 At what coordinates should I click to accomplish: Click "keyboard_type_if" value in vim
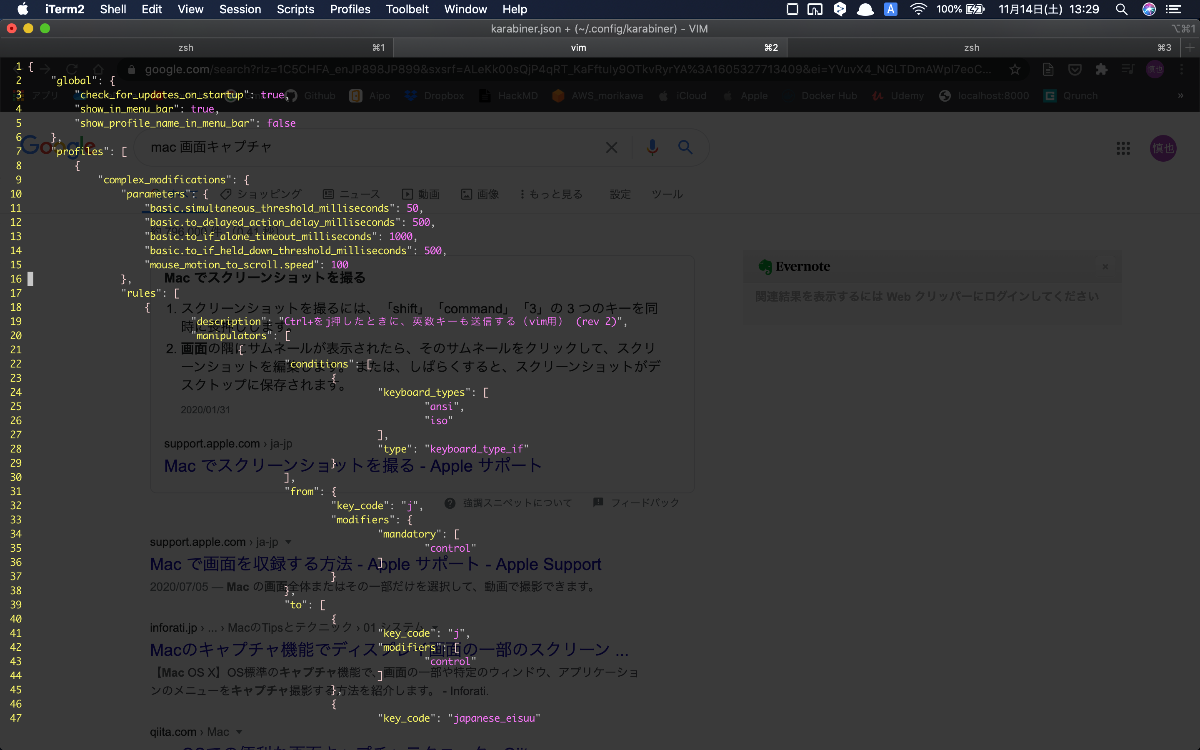pos(477,450)
